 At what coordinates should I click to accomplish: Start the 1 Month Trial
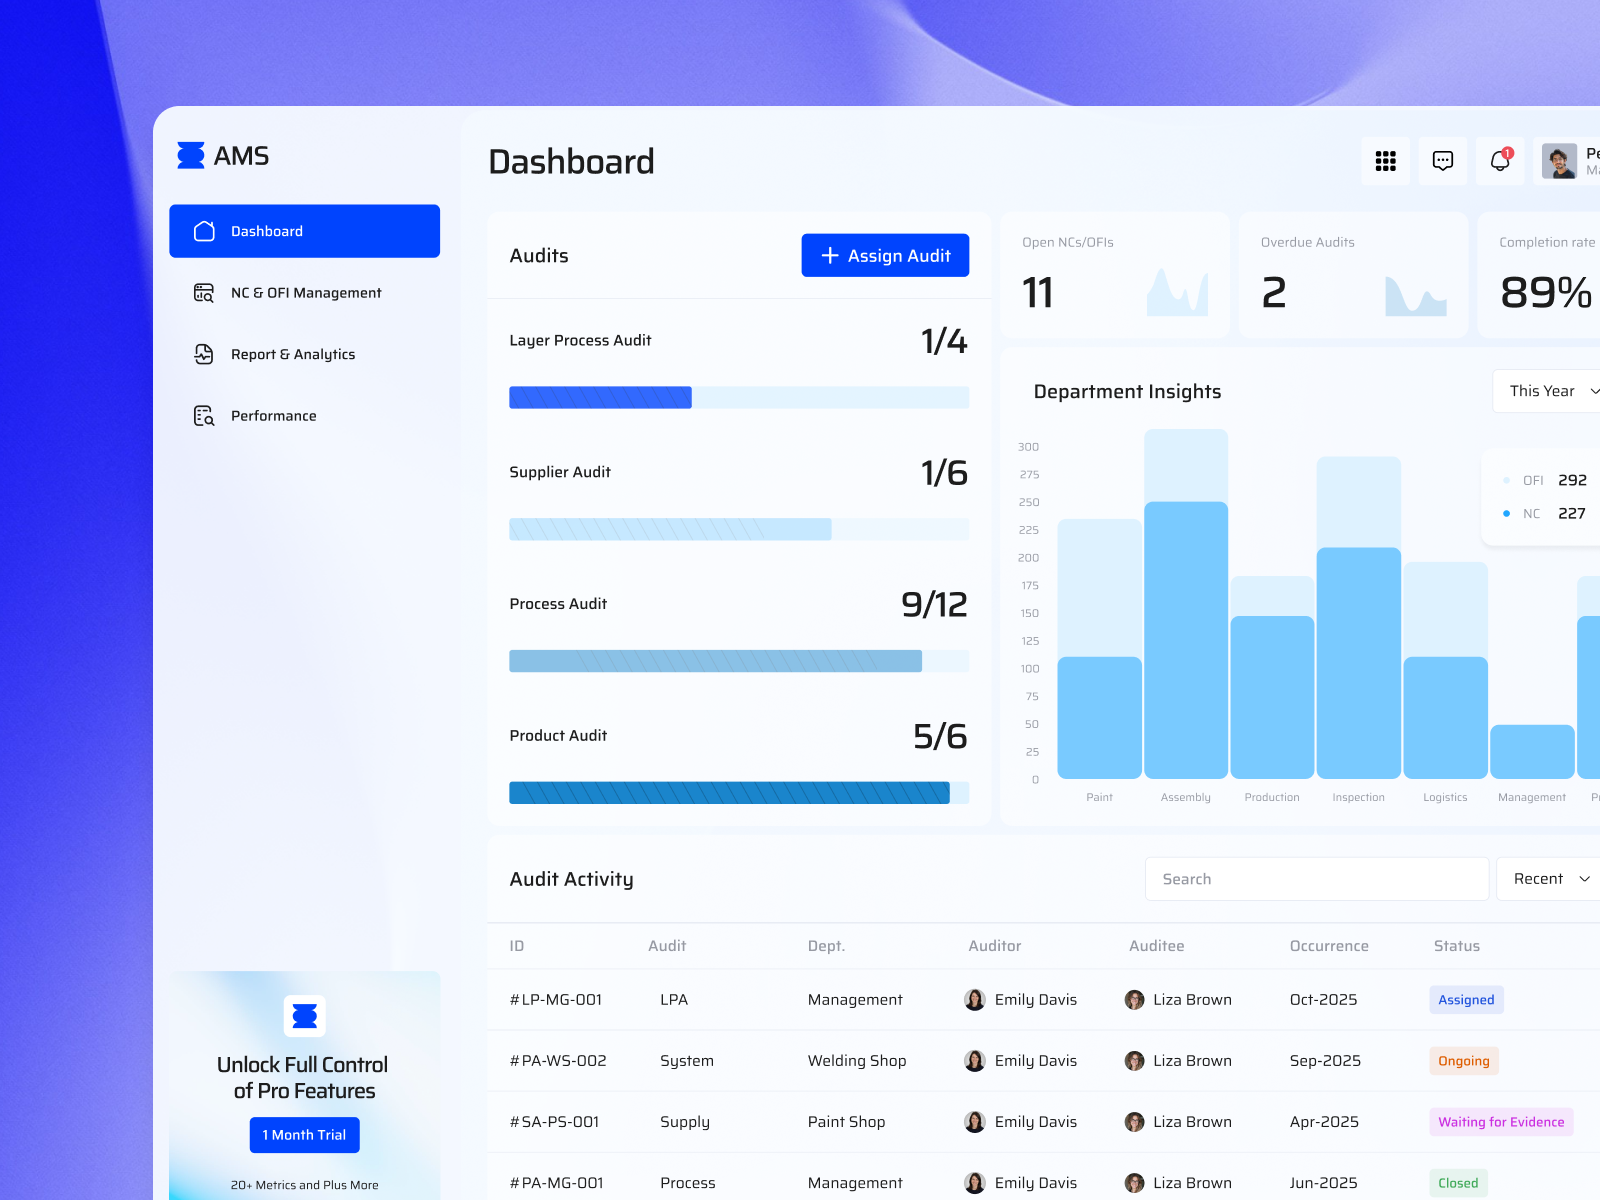(x=305, y=1135)
